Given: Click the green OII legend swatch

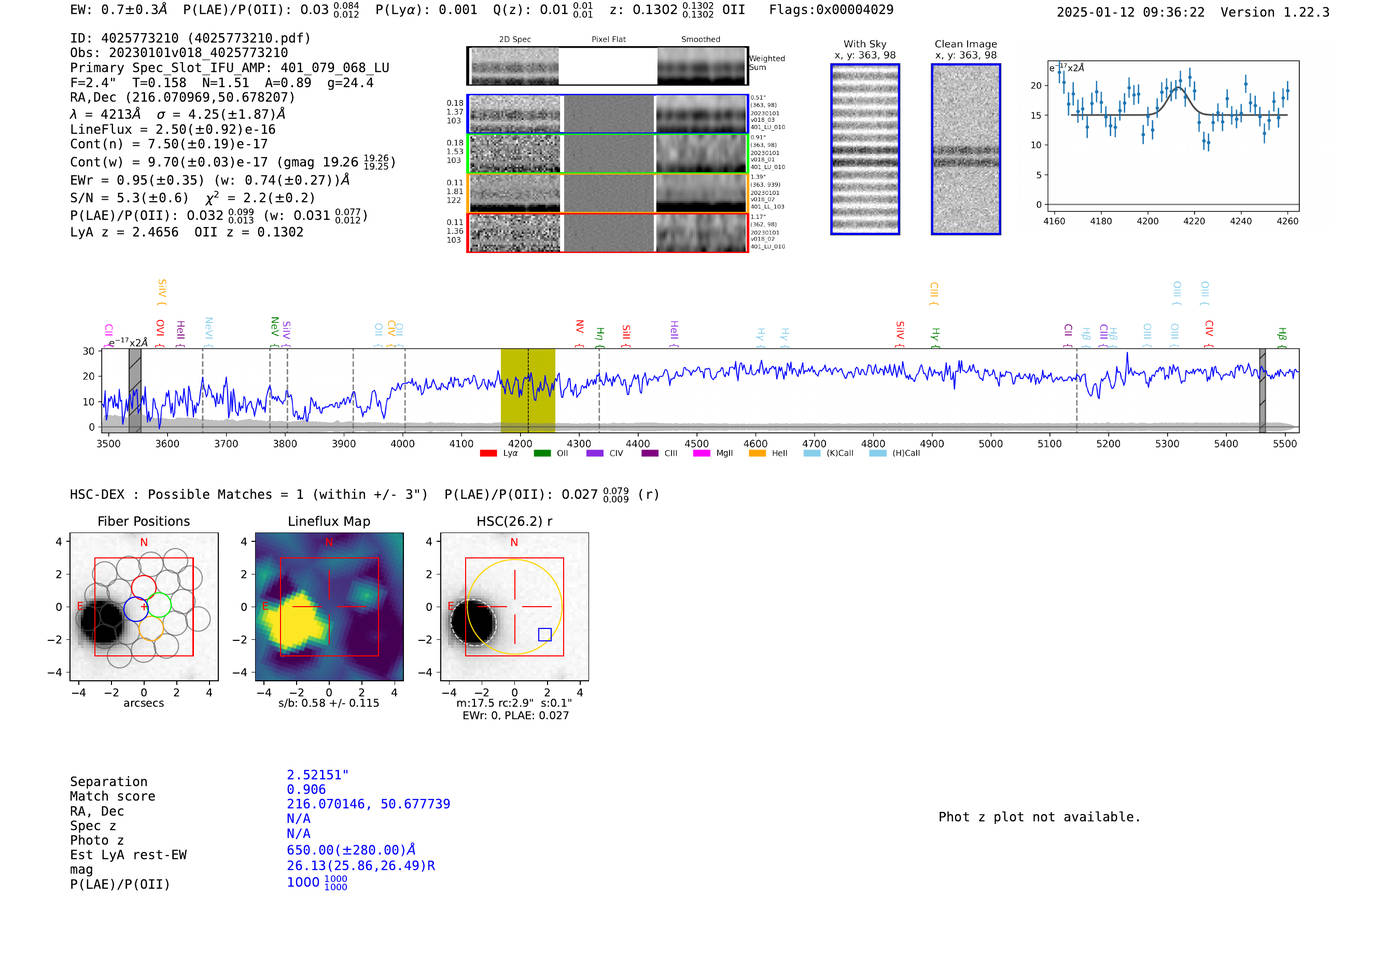Looking at the screenshot, I should coord(542,454).
